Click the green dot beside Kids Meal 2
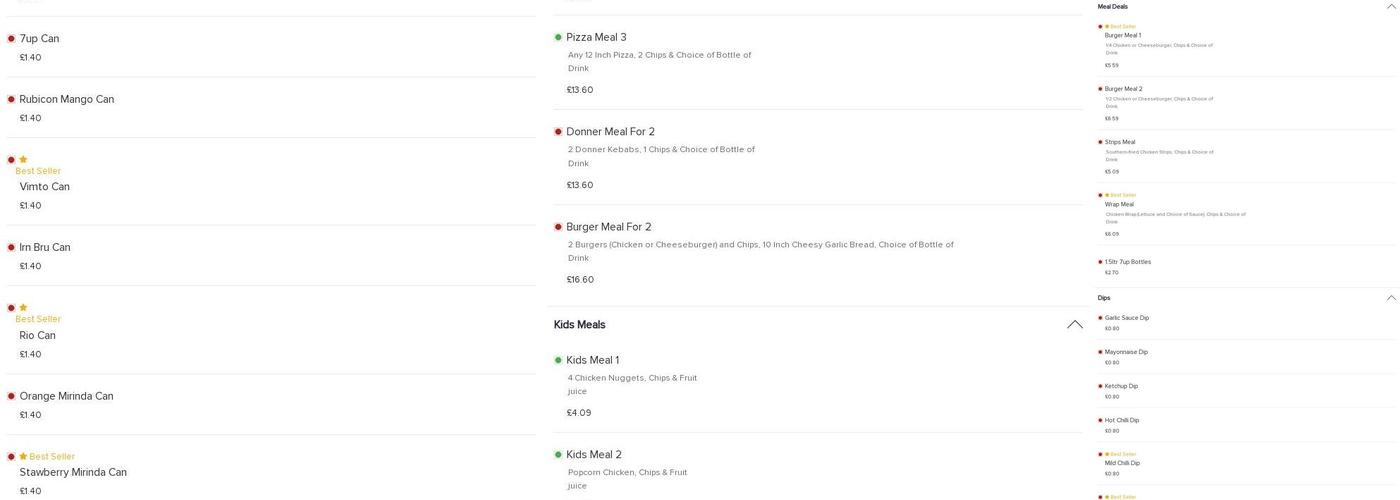 [x=558, y=455]
